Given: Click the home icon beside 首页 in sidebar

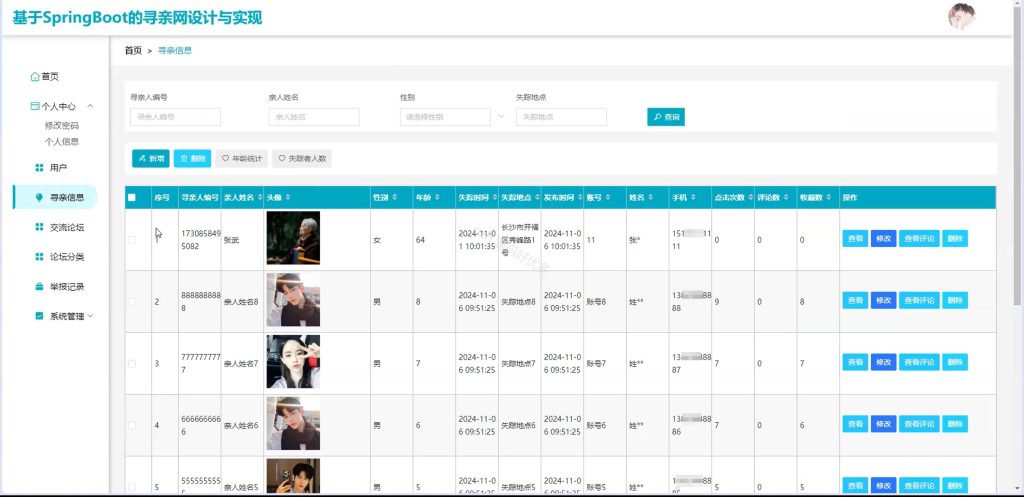Looking at the screenshot, I should (x=35, y=77).
